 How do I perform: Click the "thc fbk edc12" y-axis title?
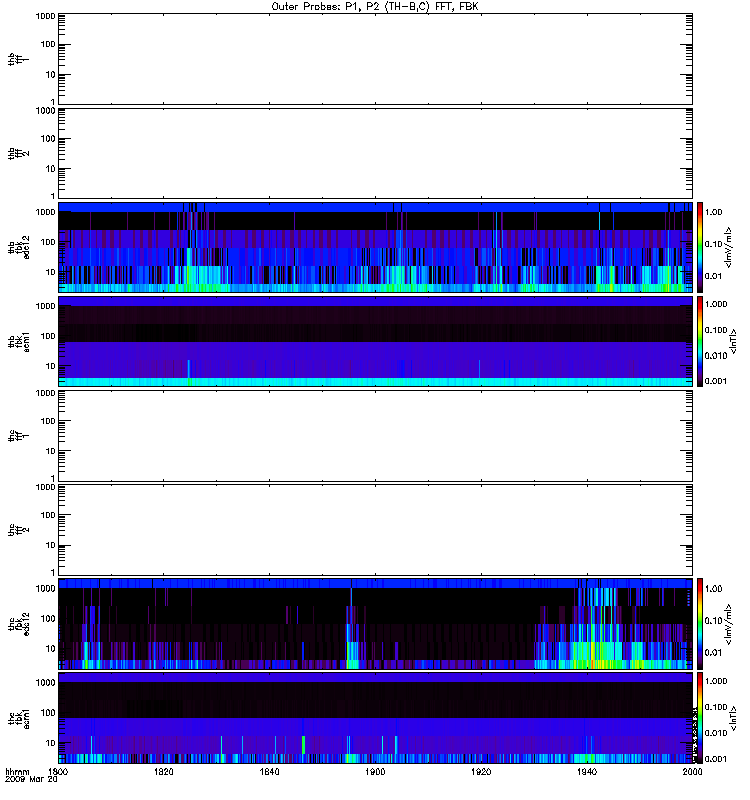click(18, 624)
